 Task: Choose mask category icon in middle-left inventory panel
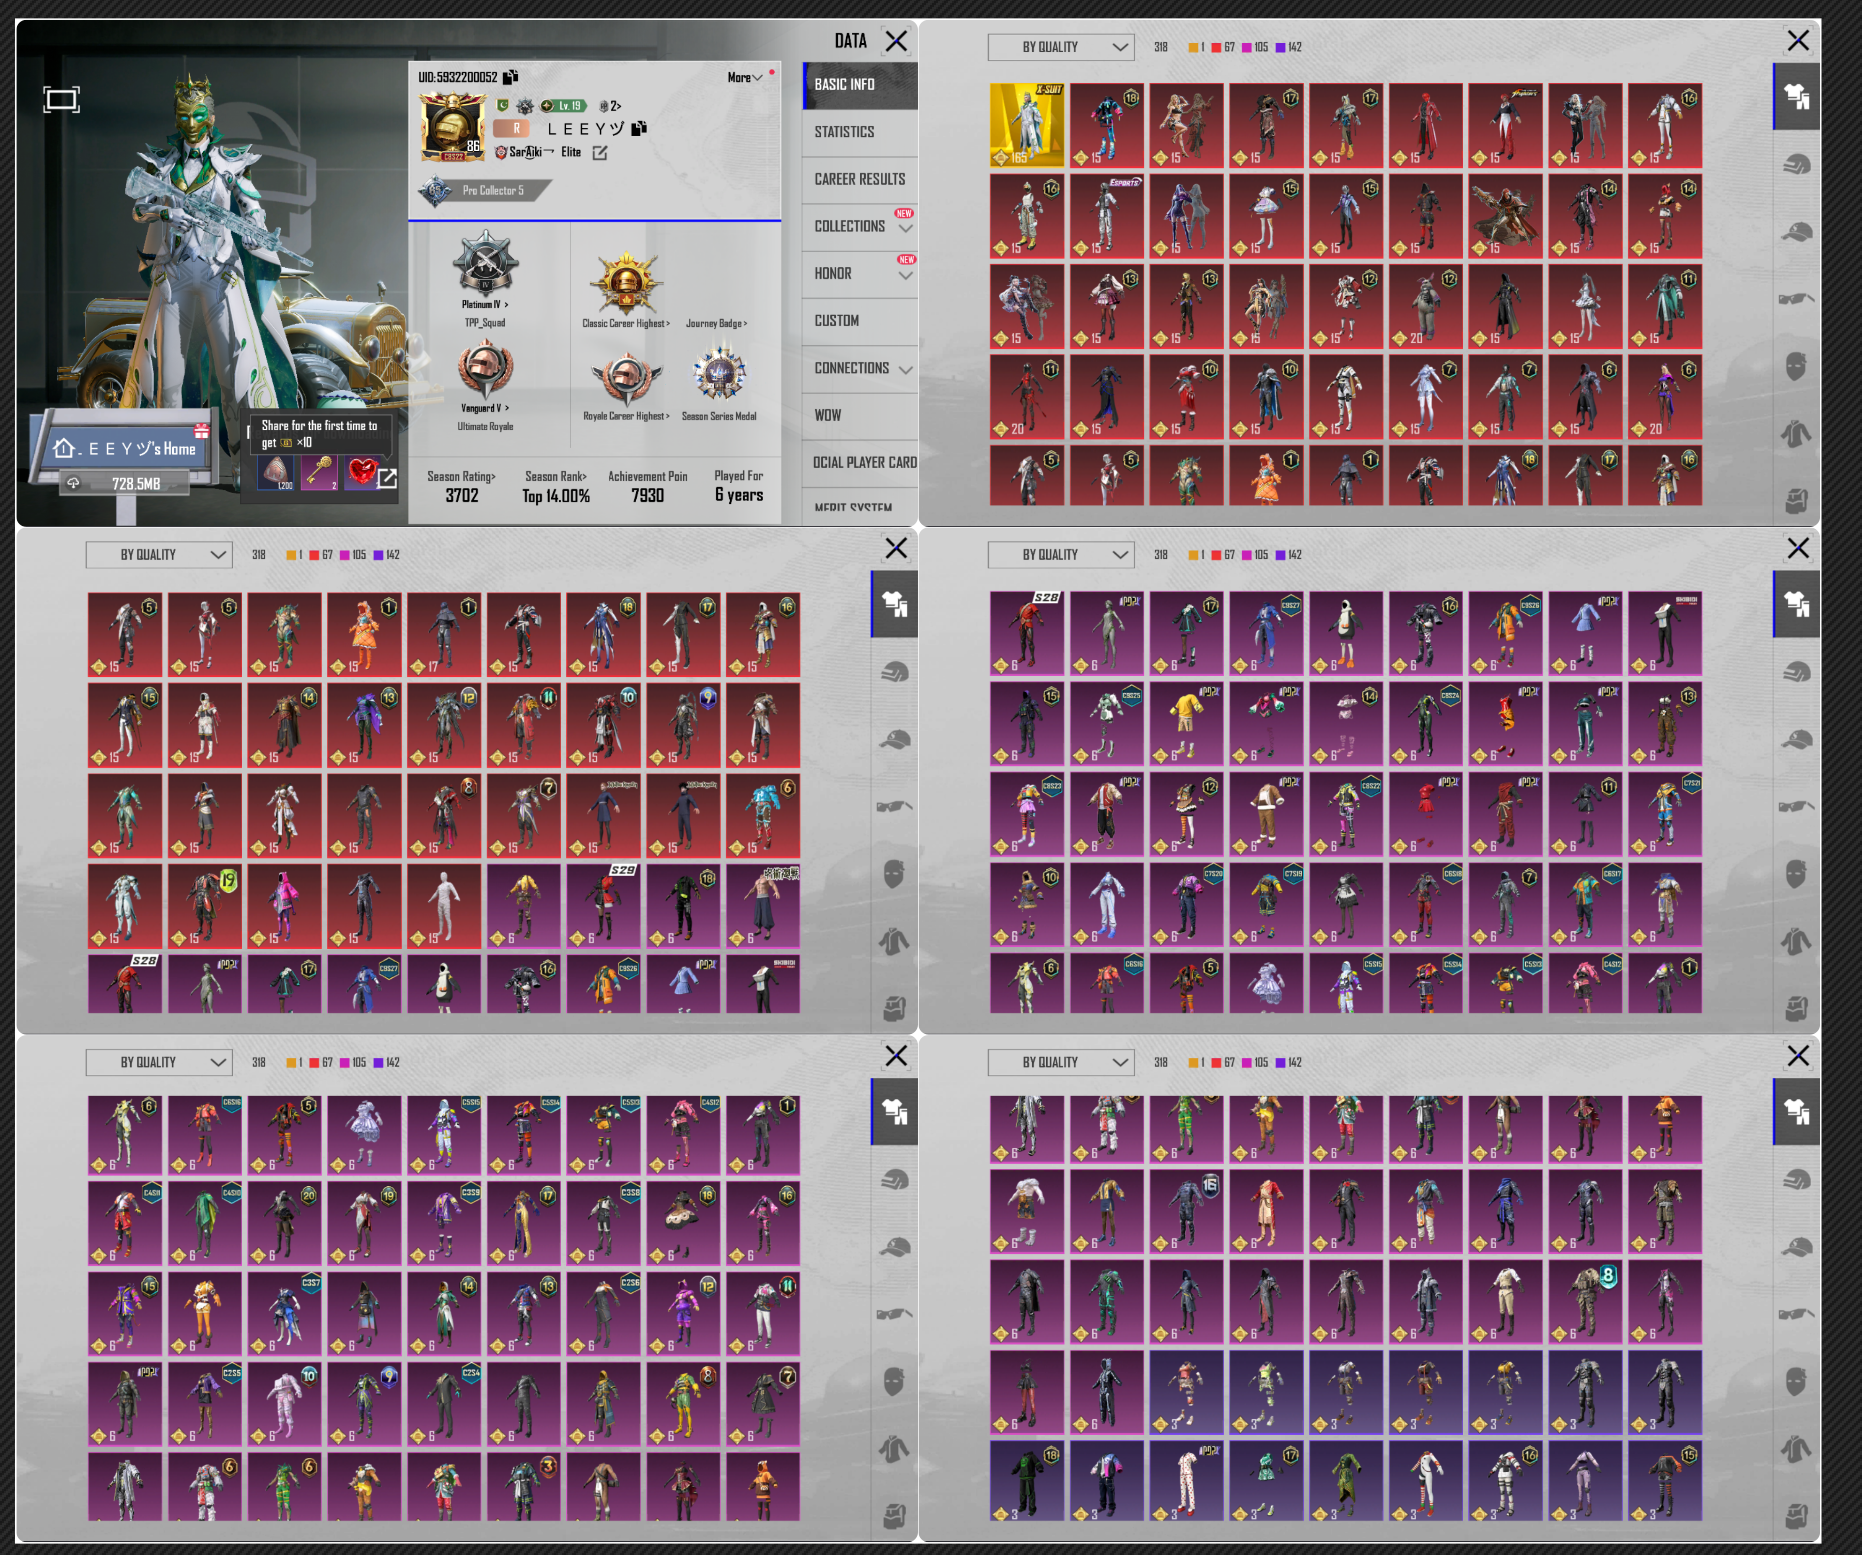[x=895, y=875]
